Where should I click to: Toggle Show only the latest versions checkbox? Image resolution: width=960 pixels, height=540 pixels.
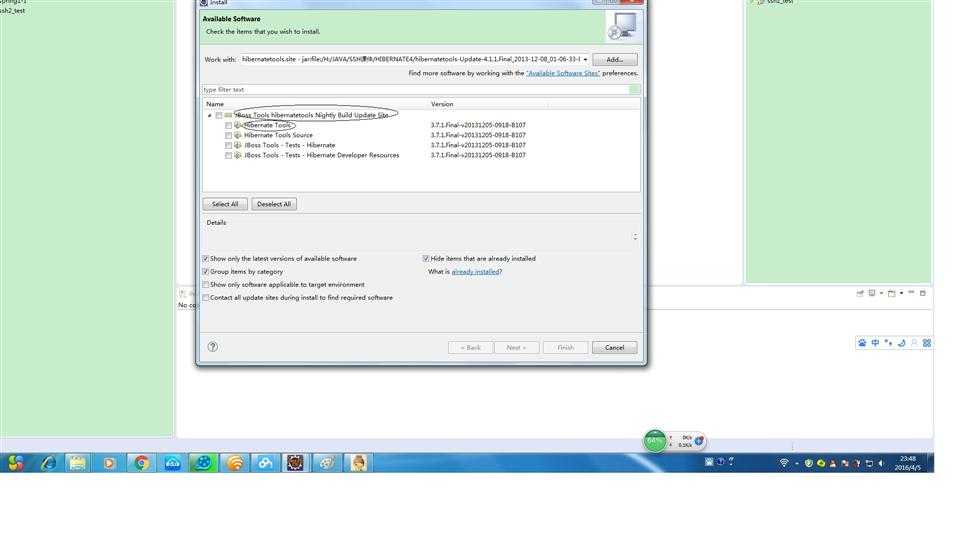pos(206,258)
